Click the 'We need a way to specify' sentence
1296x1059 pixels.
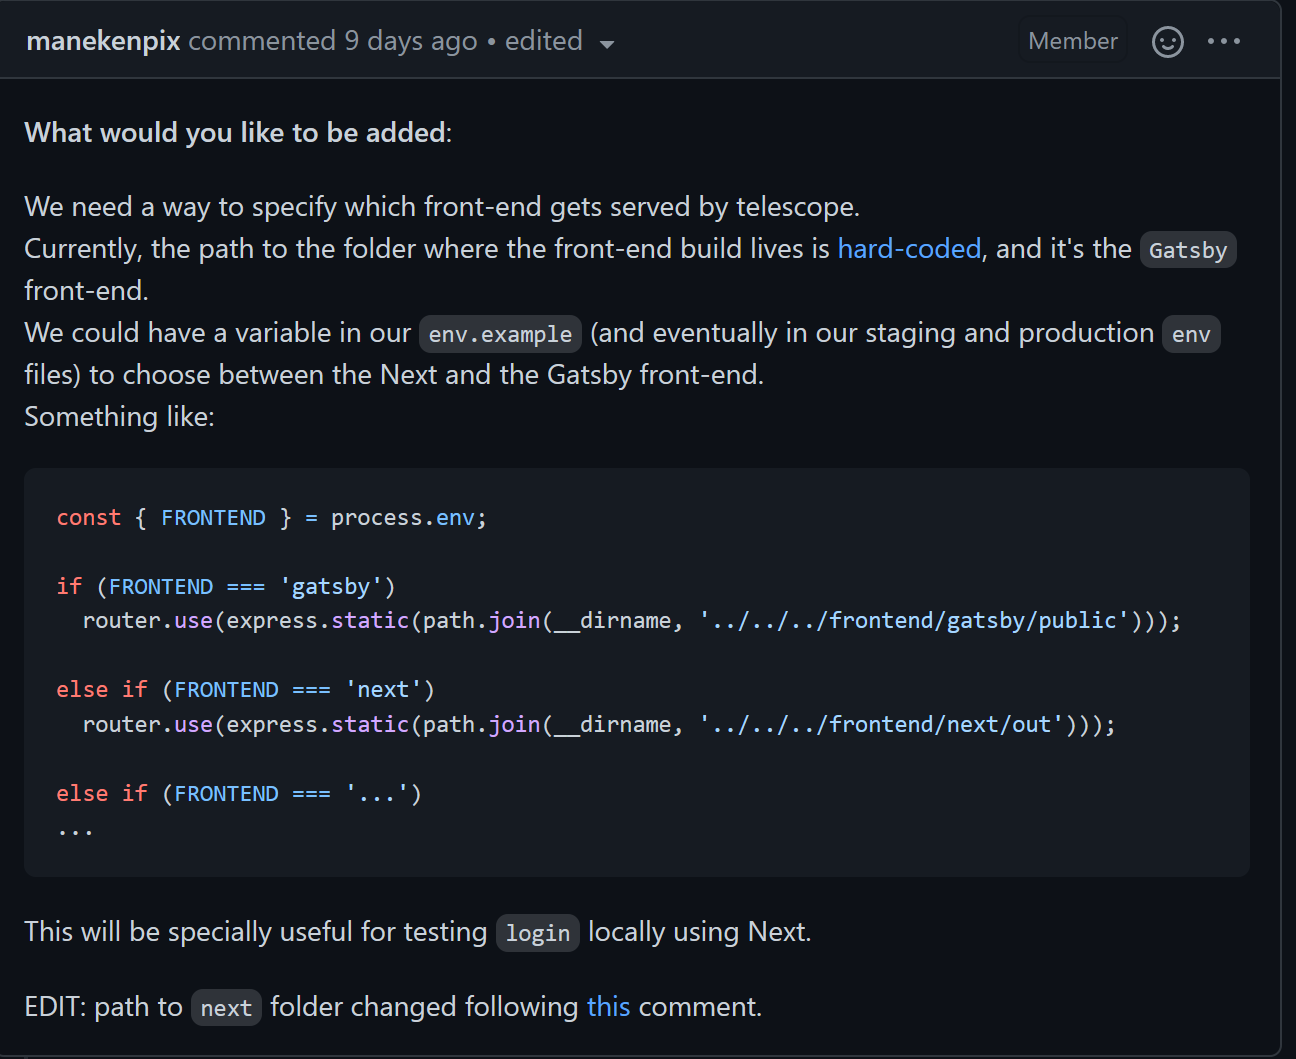(442, 206)
